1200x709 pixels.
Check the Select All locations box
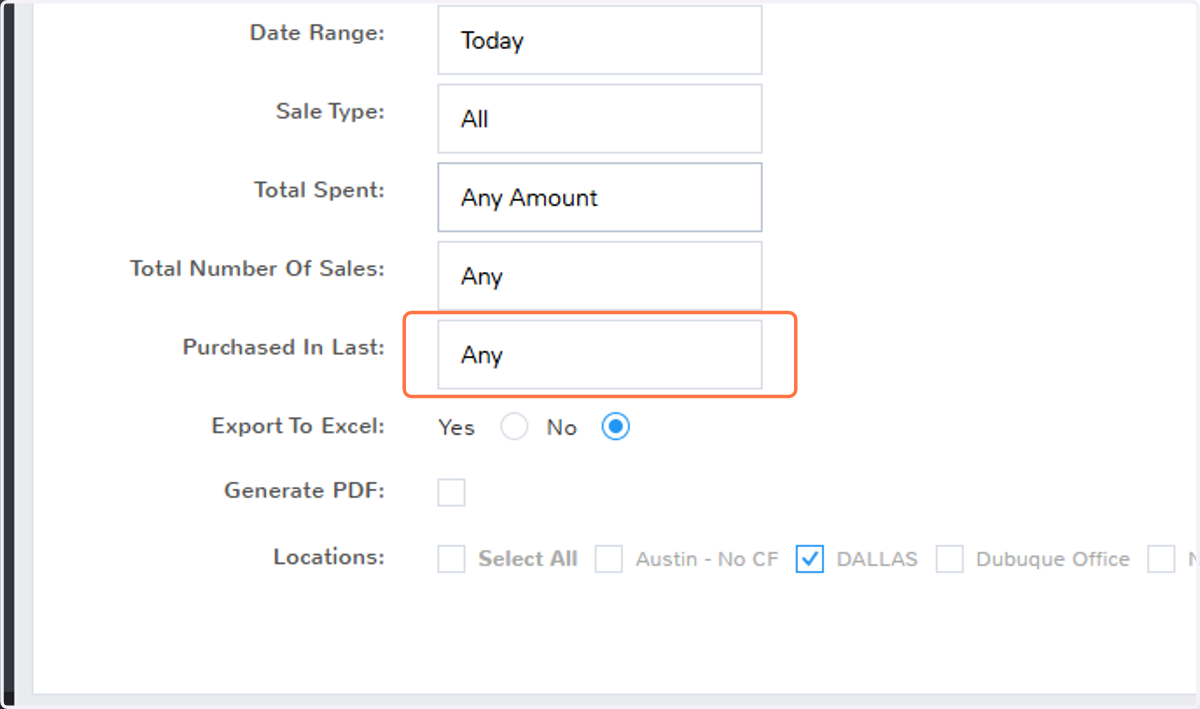click(x=451, y=559)
